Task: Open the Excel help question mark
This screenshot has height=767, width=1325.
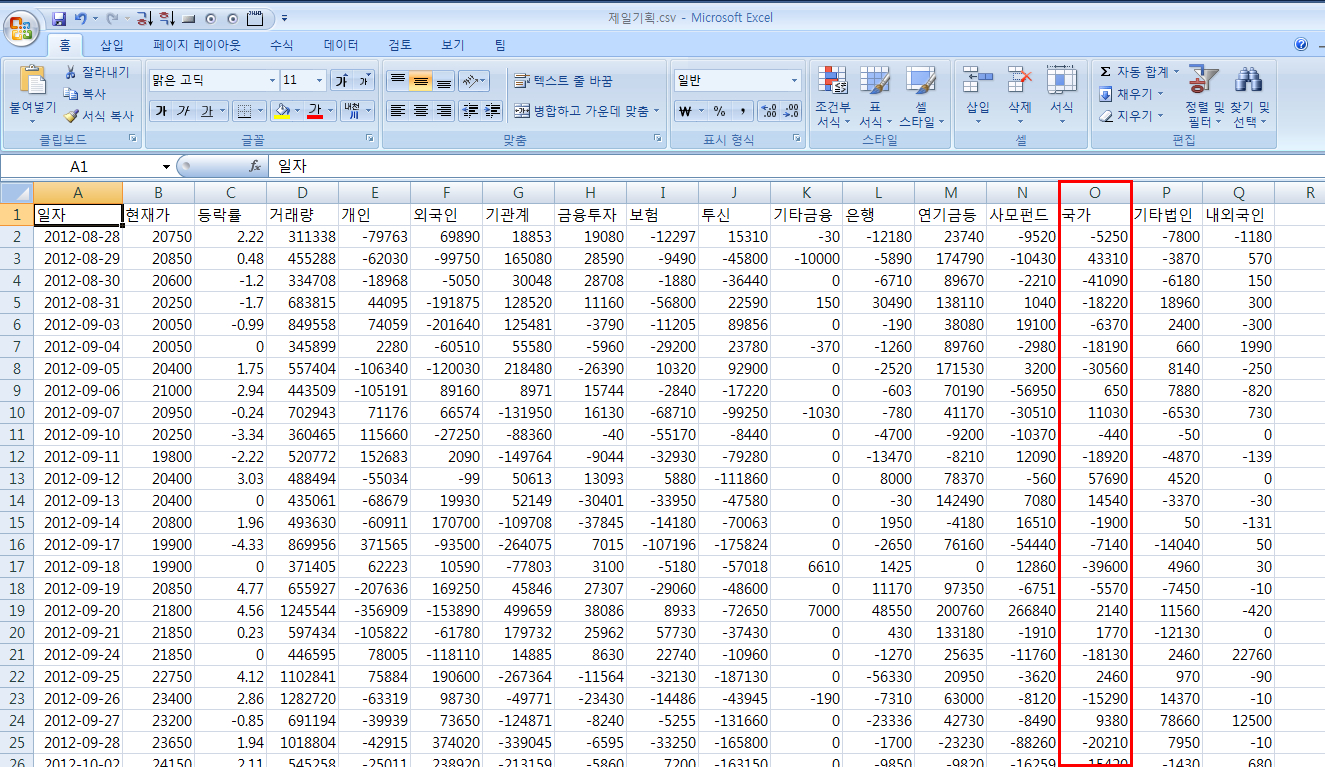Action: 1300,45
